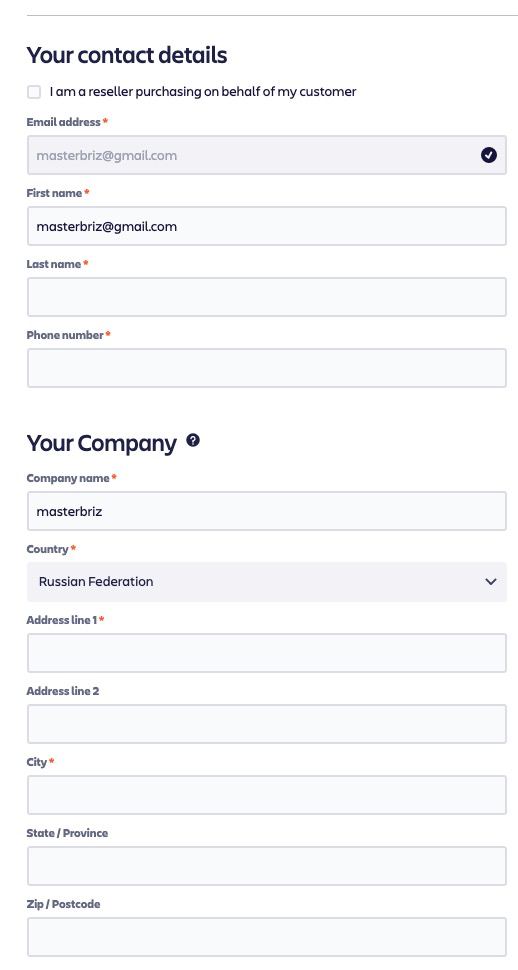Click the chevron arrow in Country selector

click(x=491, y=582)
